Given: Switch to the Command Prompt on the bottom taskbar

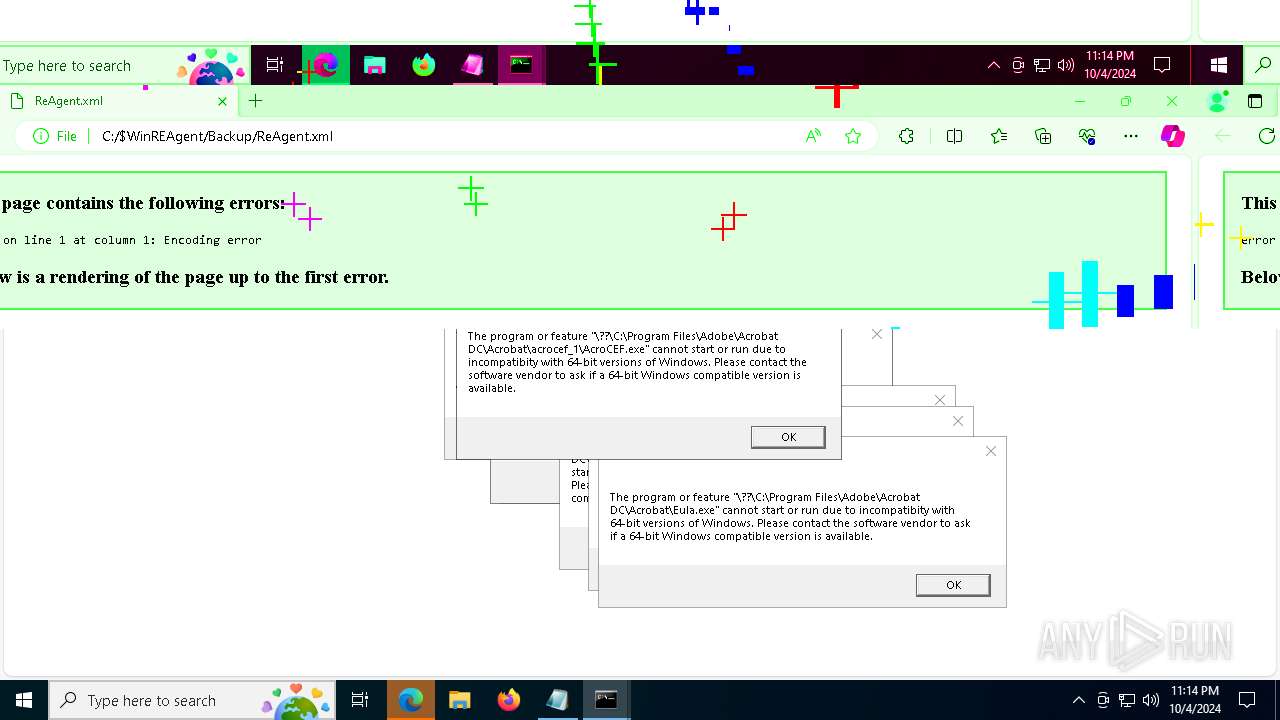Looking at the screenshot, I should (606, 700).
